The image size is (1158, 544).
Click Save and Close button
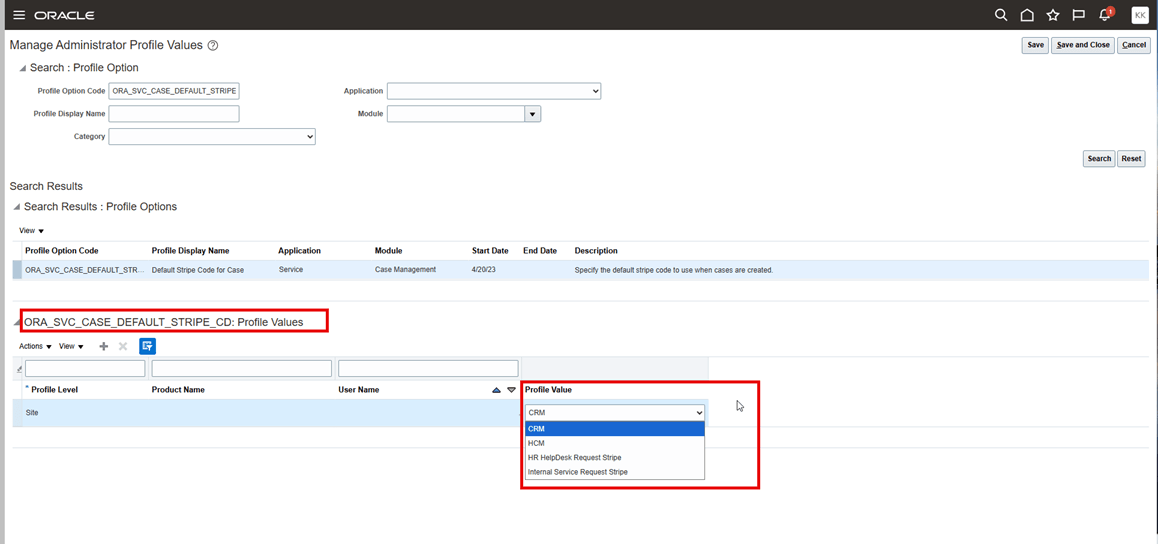[x=1083, y=45]
